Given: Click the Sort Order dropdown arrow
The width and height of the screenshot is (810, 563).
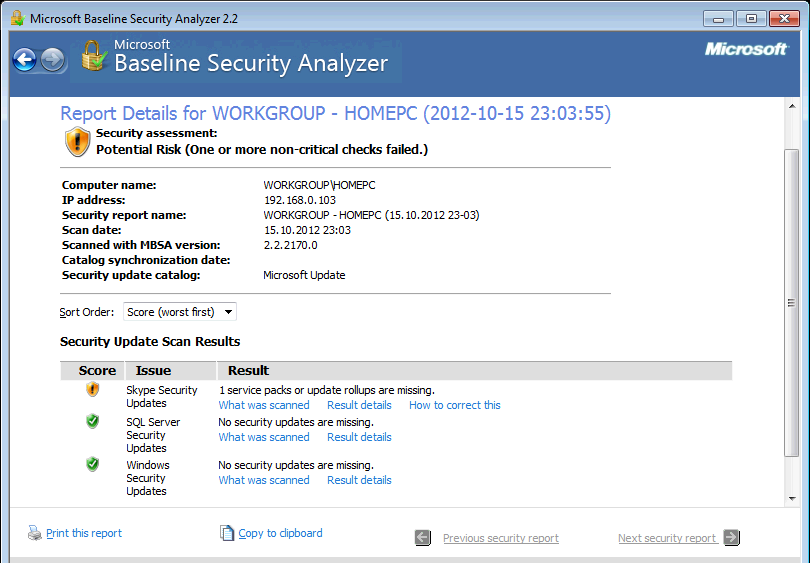Looking at the screenshot, I should [228, 312].
